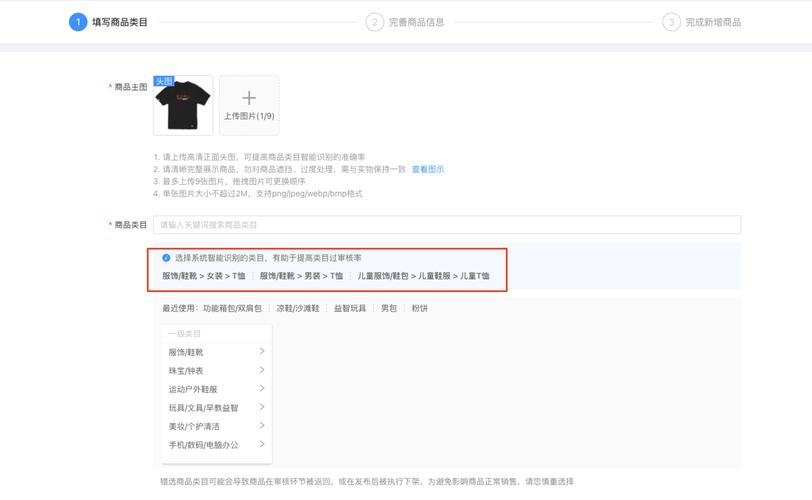Select recent category 益智玩具

pos(350,308)
